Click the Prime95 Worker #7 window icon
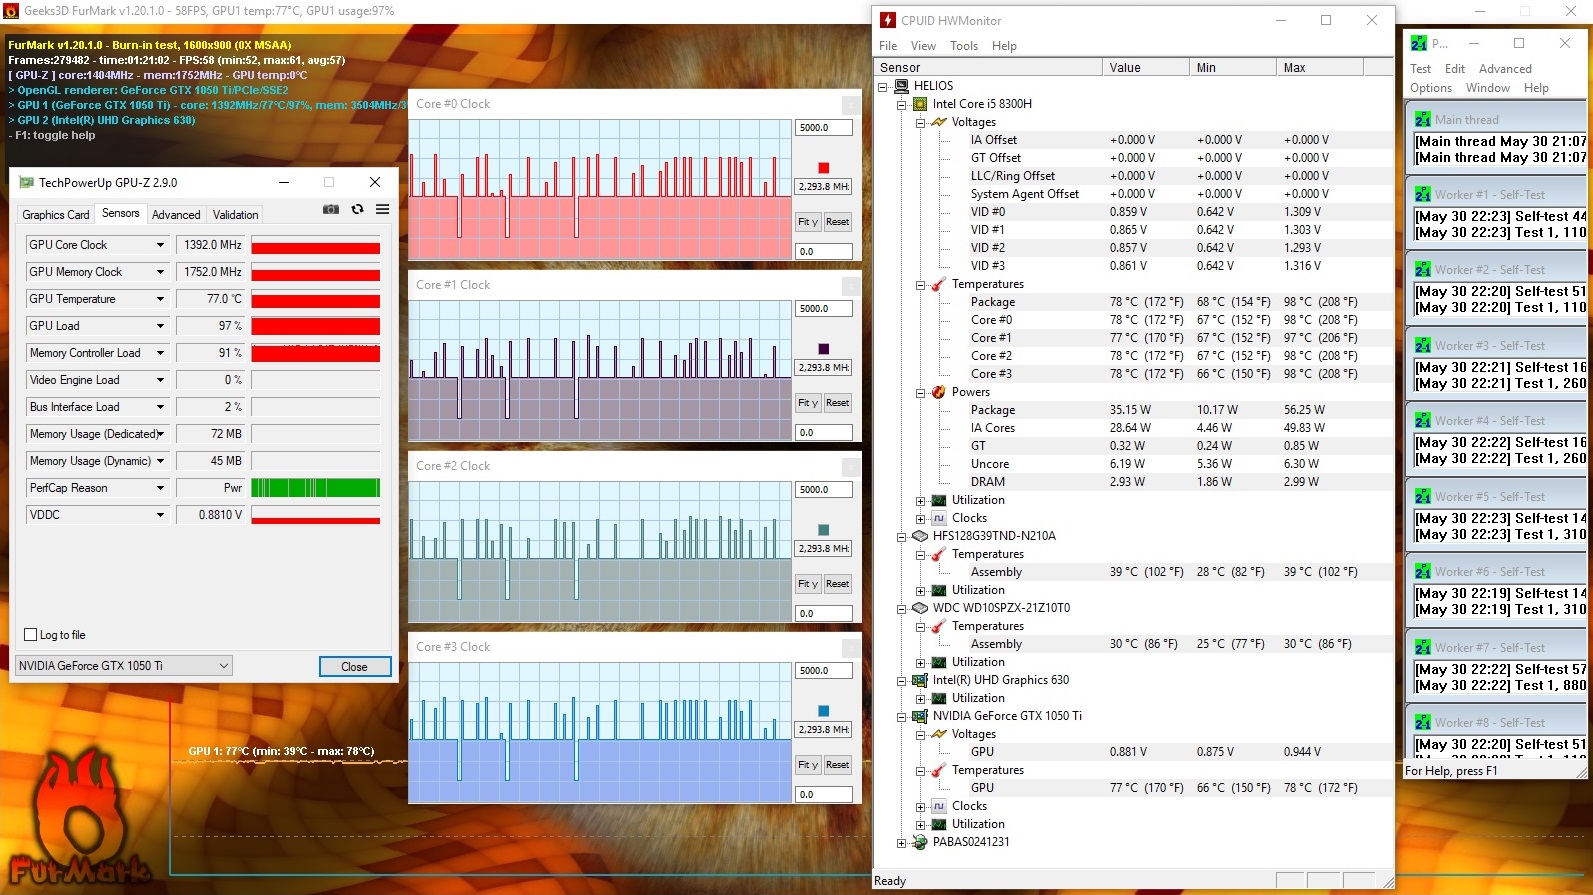 coord(1422,647)
